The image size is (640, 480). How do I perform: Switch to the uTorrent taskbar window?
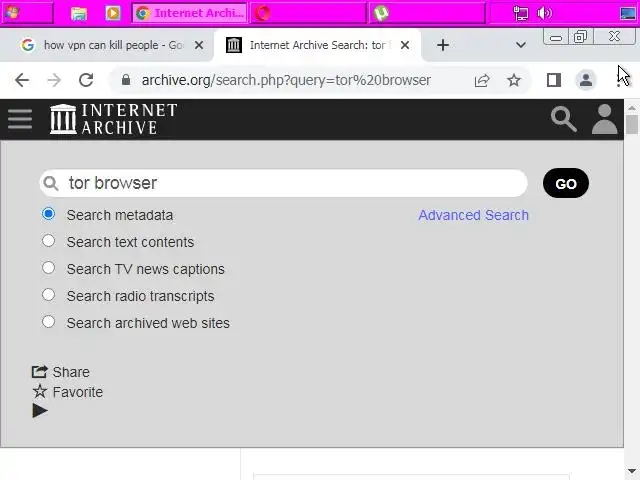[x=427, y=13]
